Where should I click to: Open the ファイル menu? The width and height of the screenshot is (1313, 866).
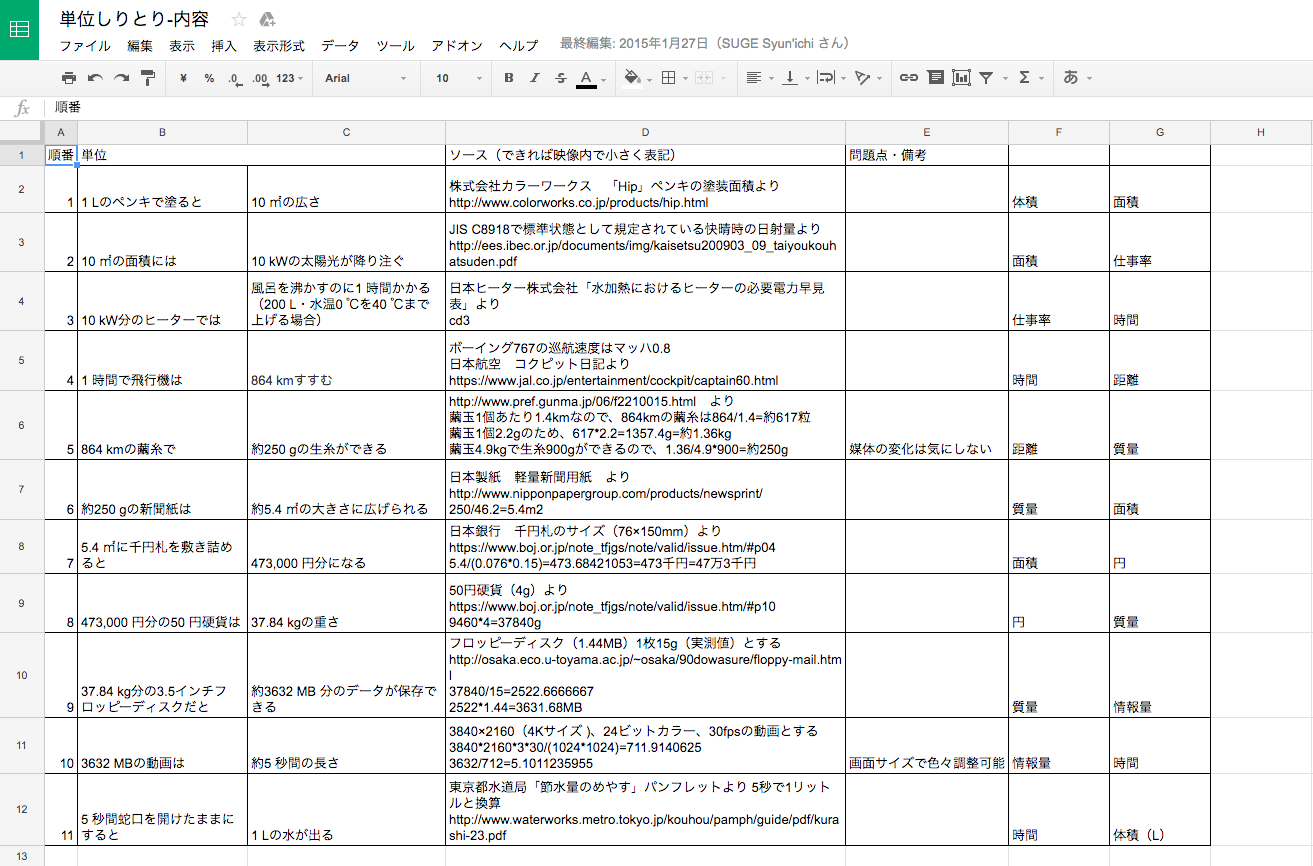[x=85, y=46]
